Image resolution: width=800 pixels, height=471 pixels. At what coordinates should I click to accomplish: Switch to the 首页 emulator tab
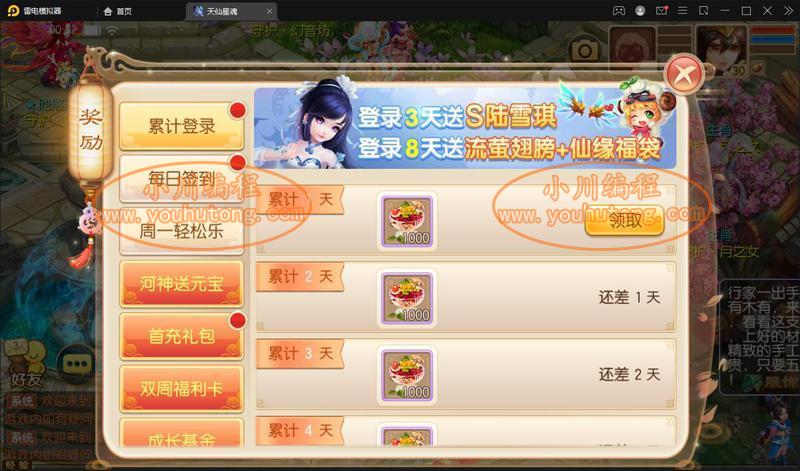point(118,11)
